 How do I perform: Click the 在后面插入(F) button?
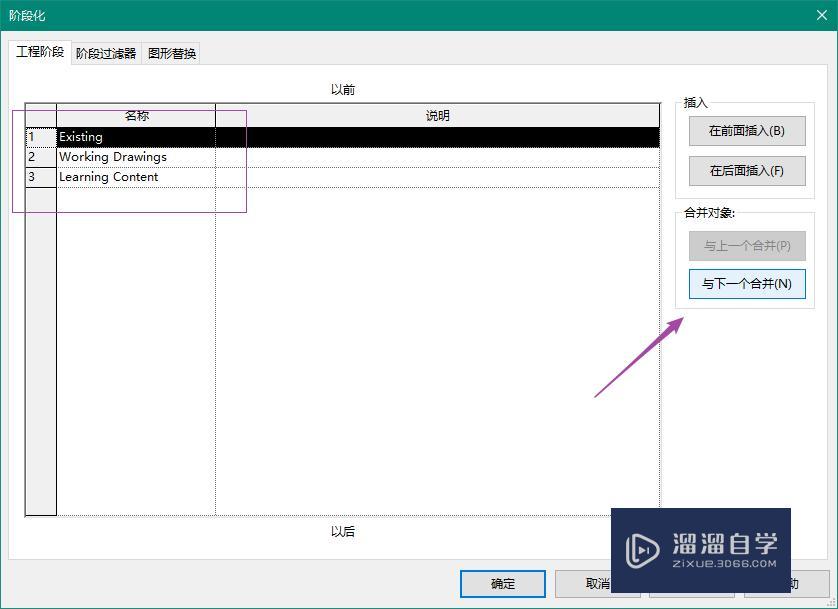(747, 171)
